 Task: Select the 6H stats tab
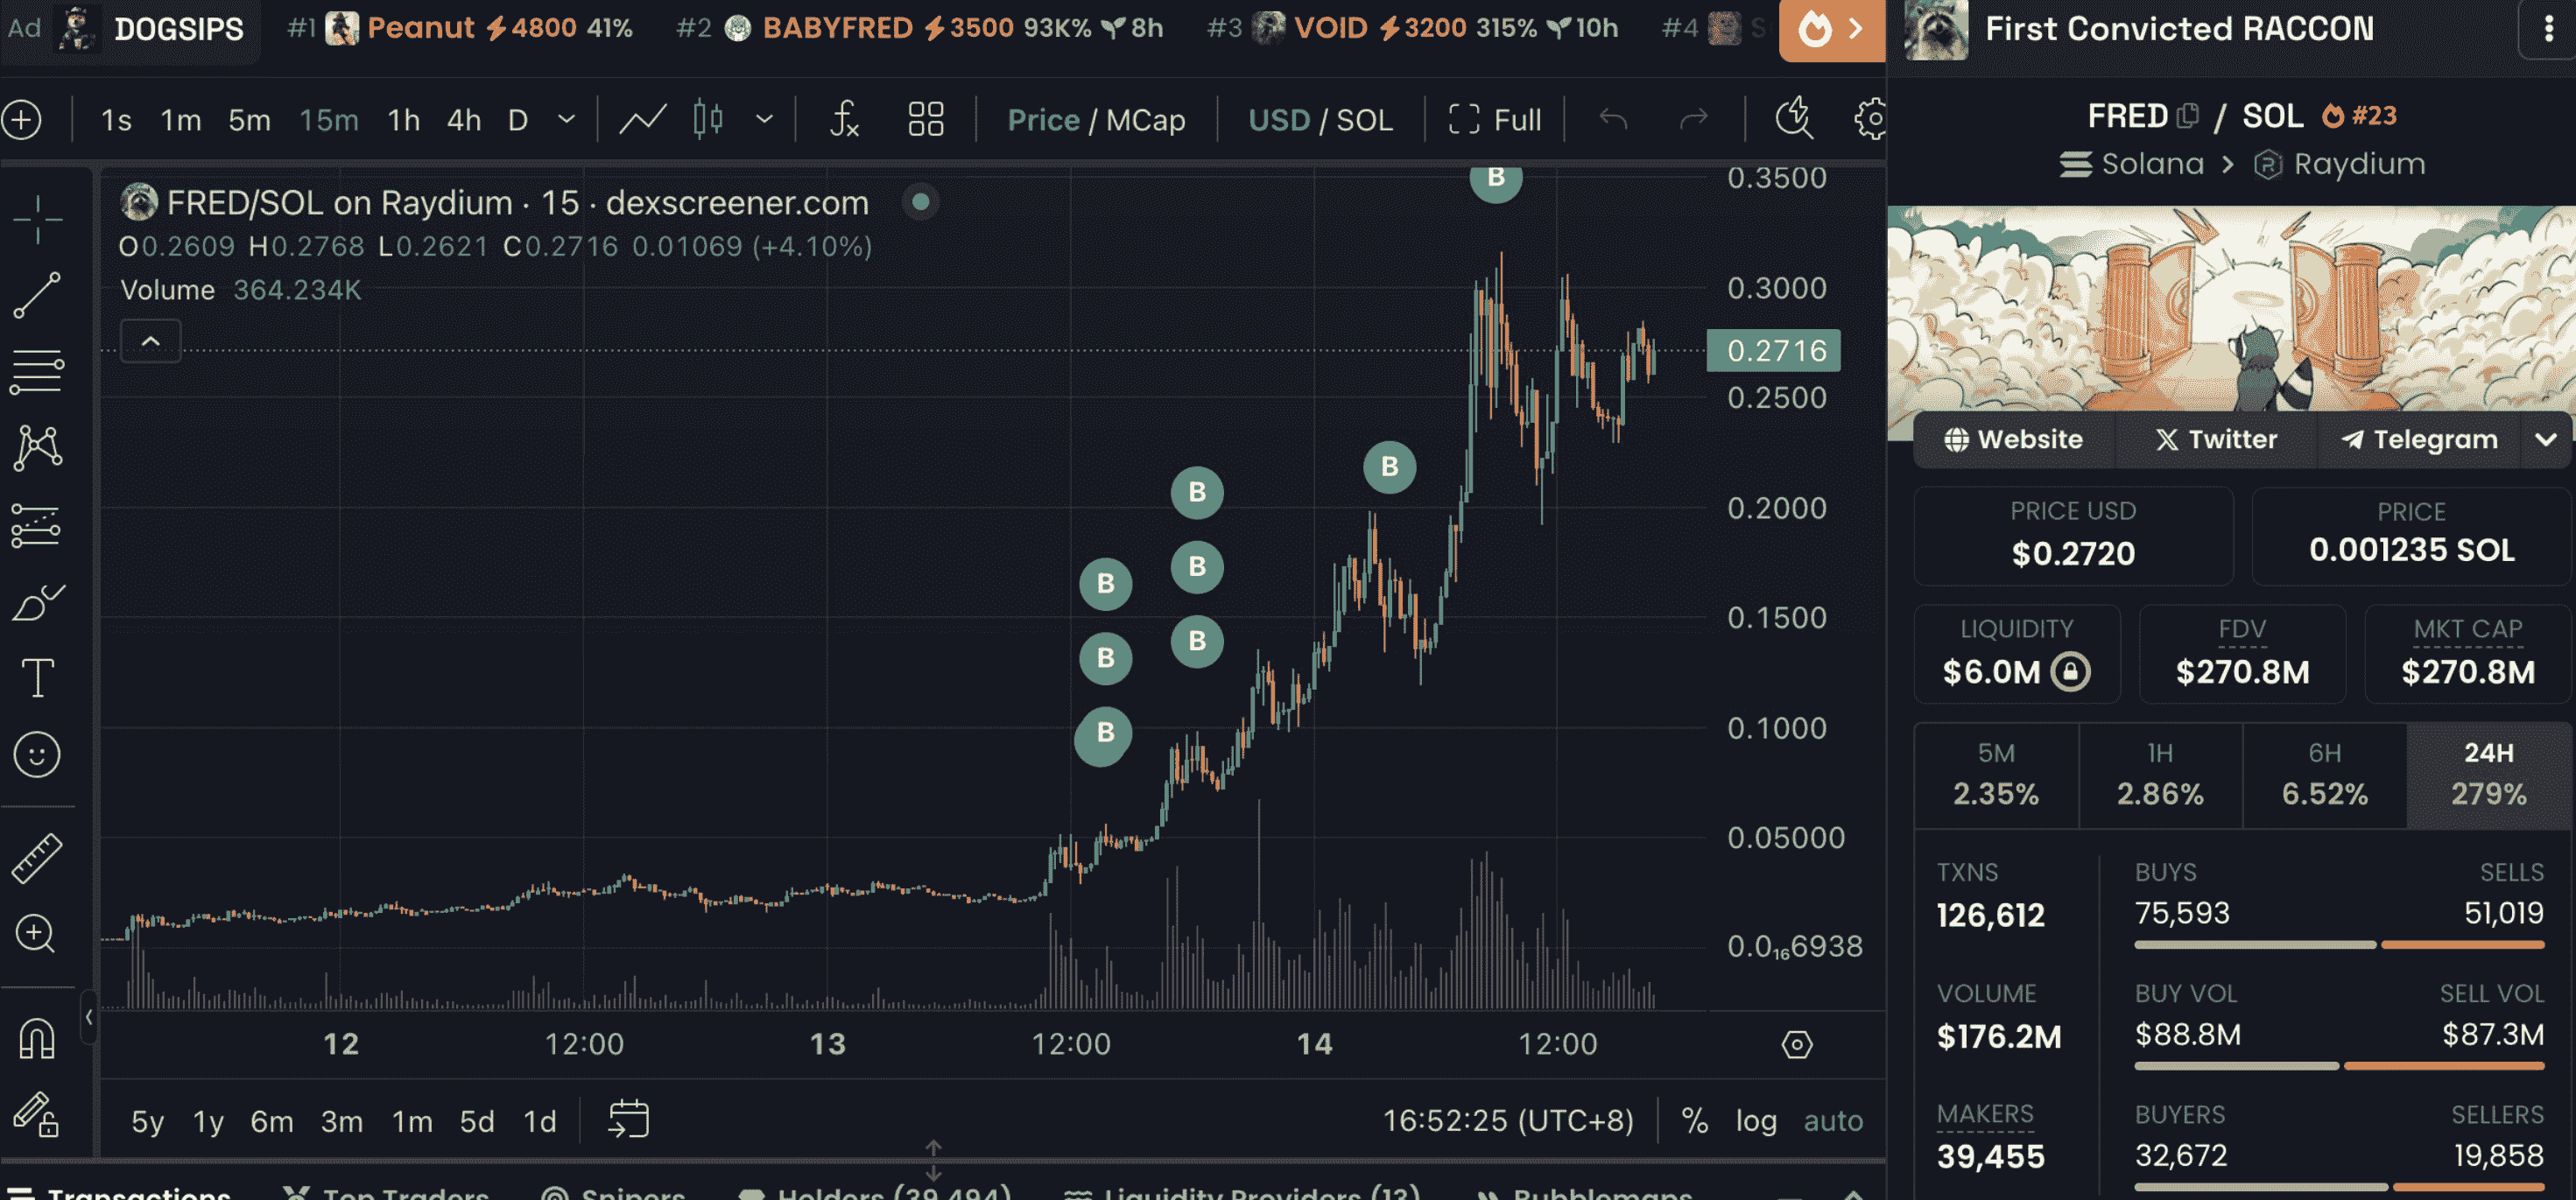[2324, 774]
